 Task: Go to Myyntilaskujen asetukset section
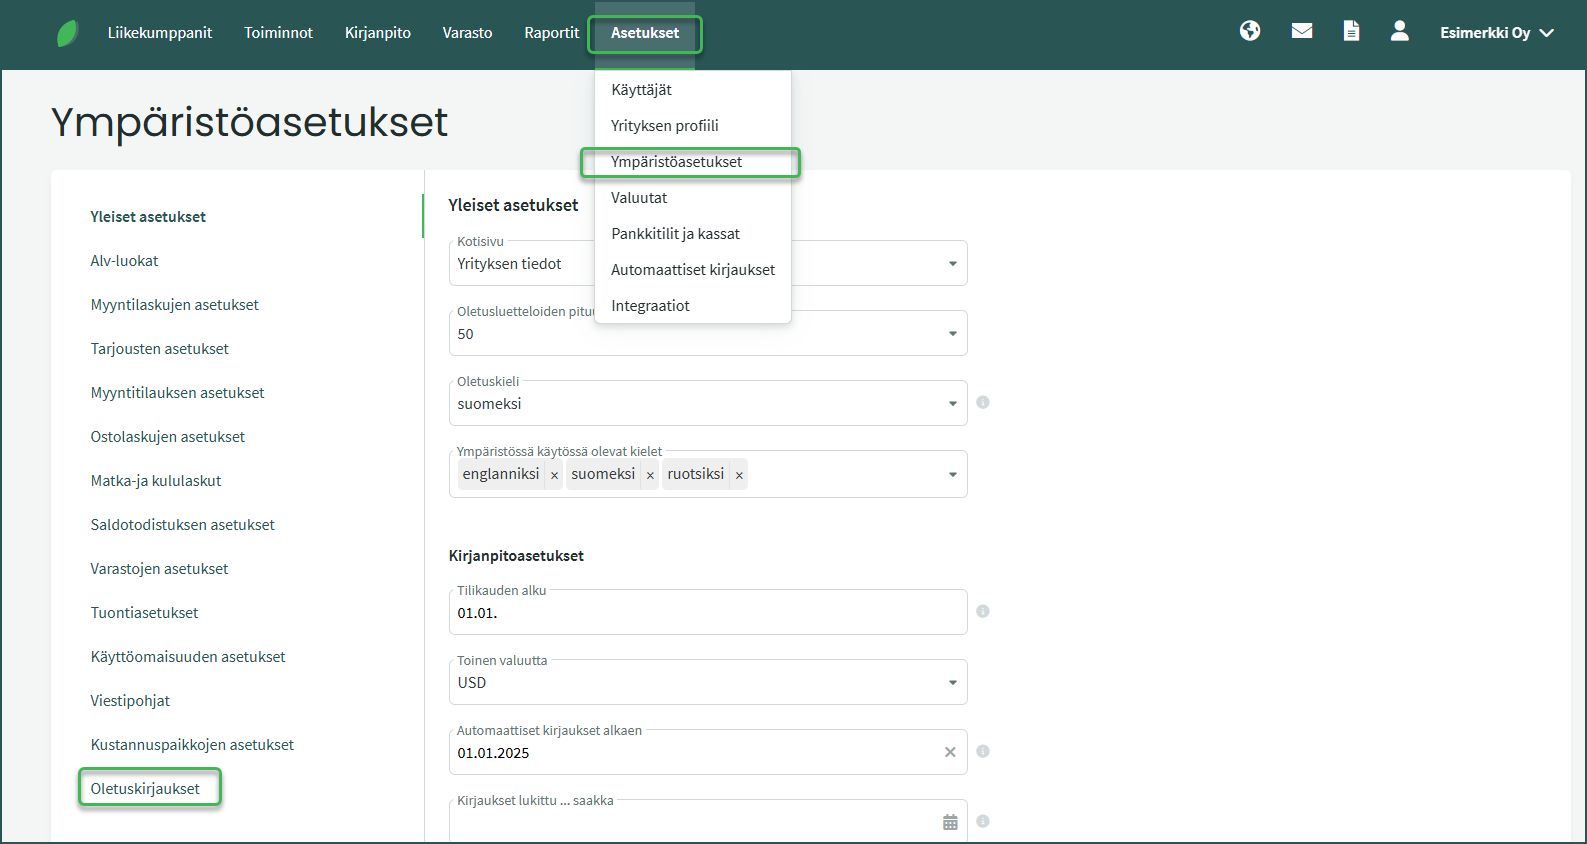175,305
